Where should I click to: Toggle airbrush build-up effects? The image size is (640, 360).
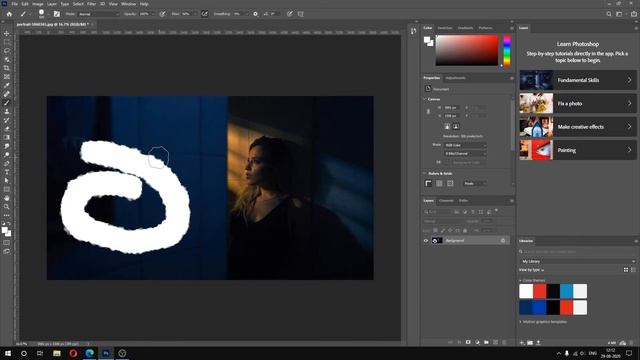click(x=204, y=14)
